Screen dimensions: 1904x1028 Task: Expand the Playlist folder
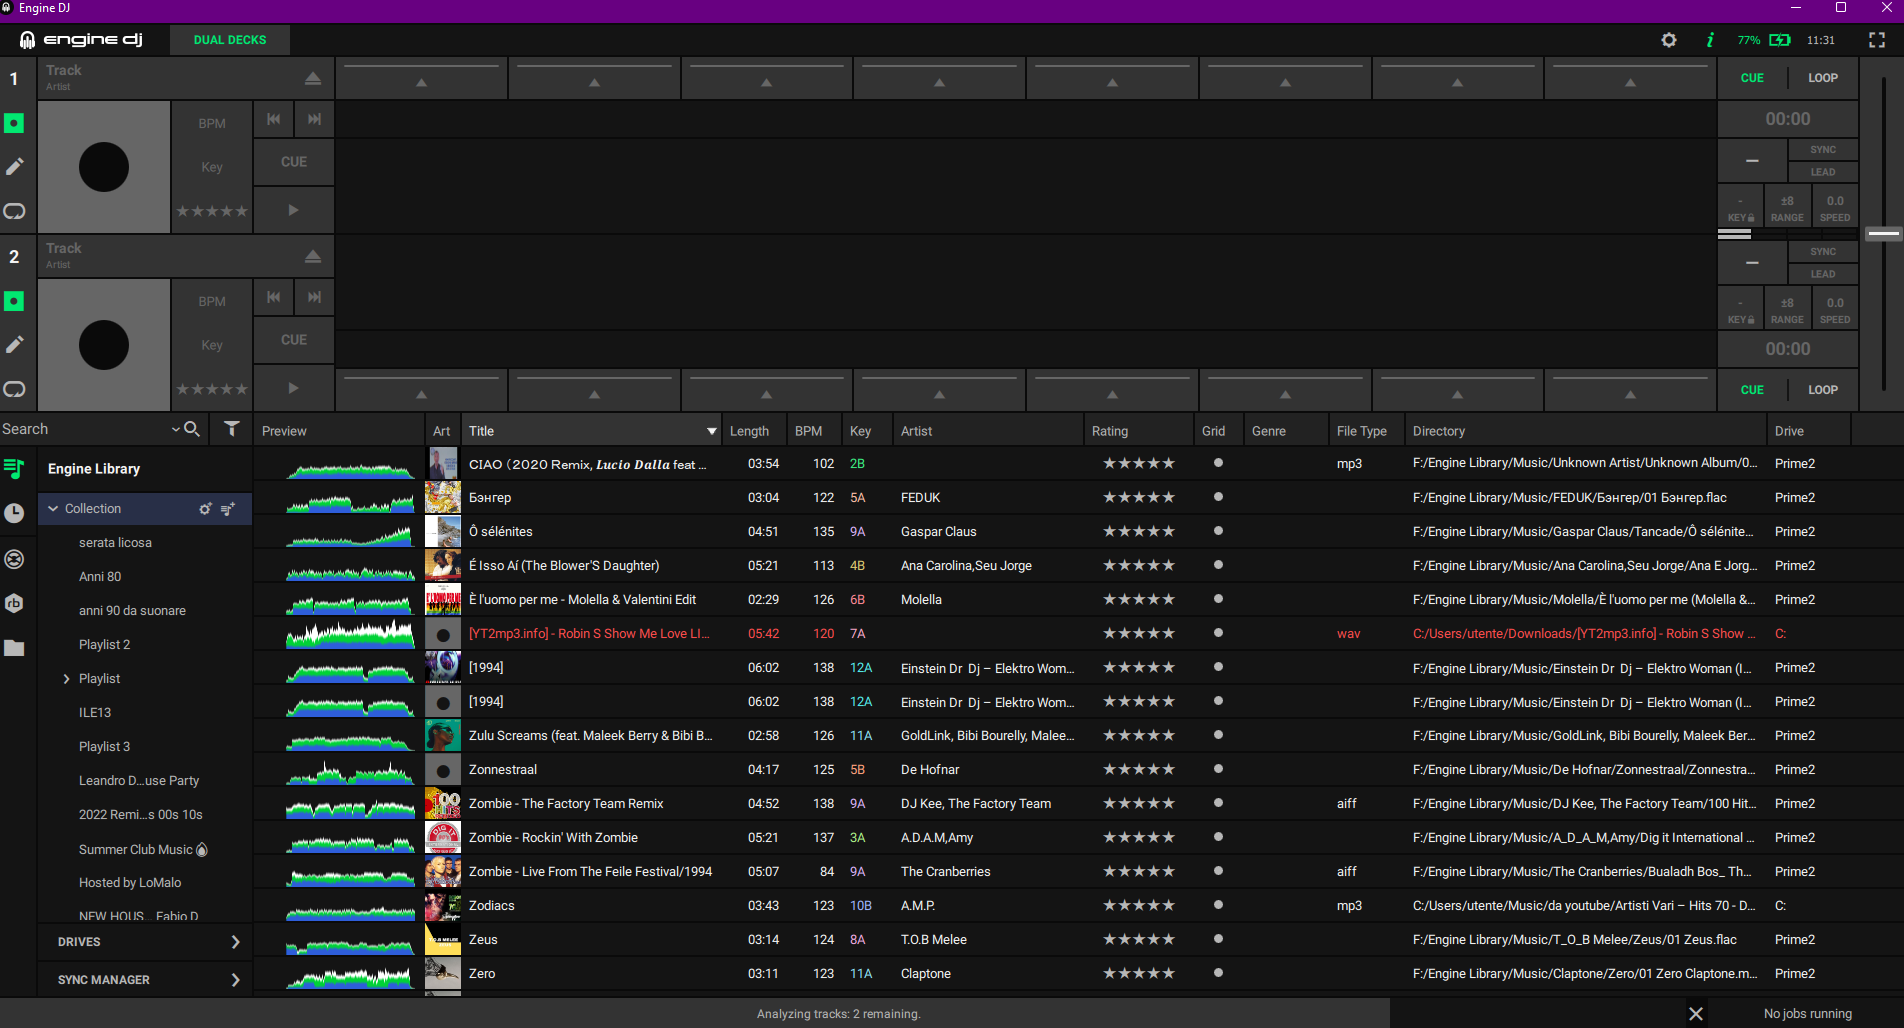click(66, 679)
